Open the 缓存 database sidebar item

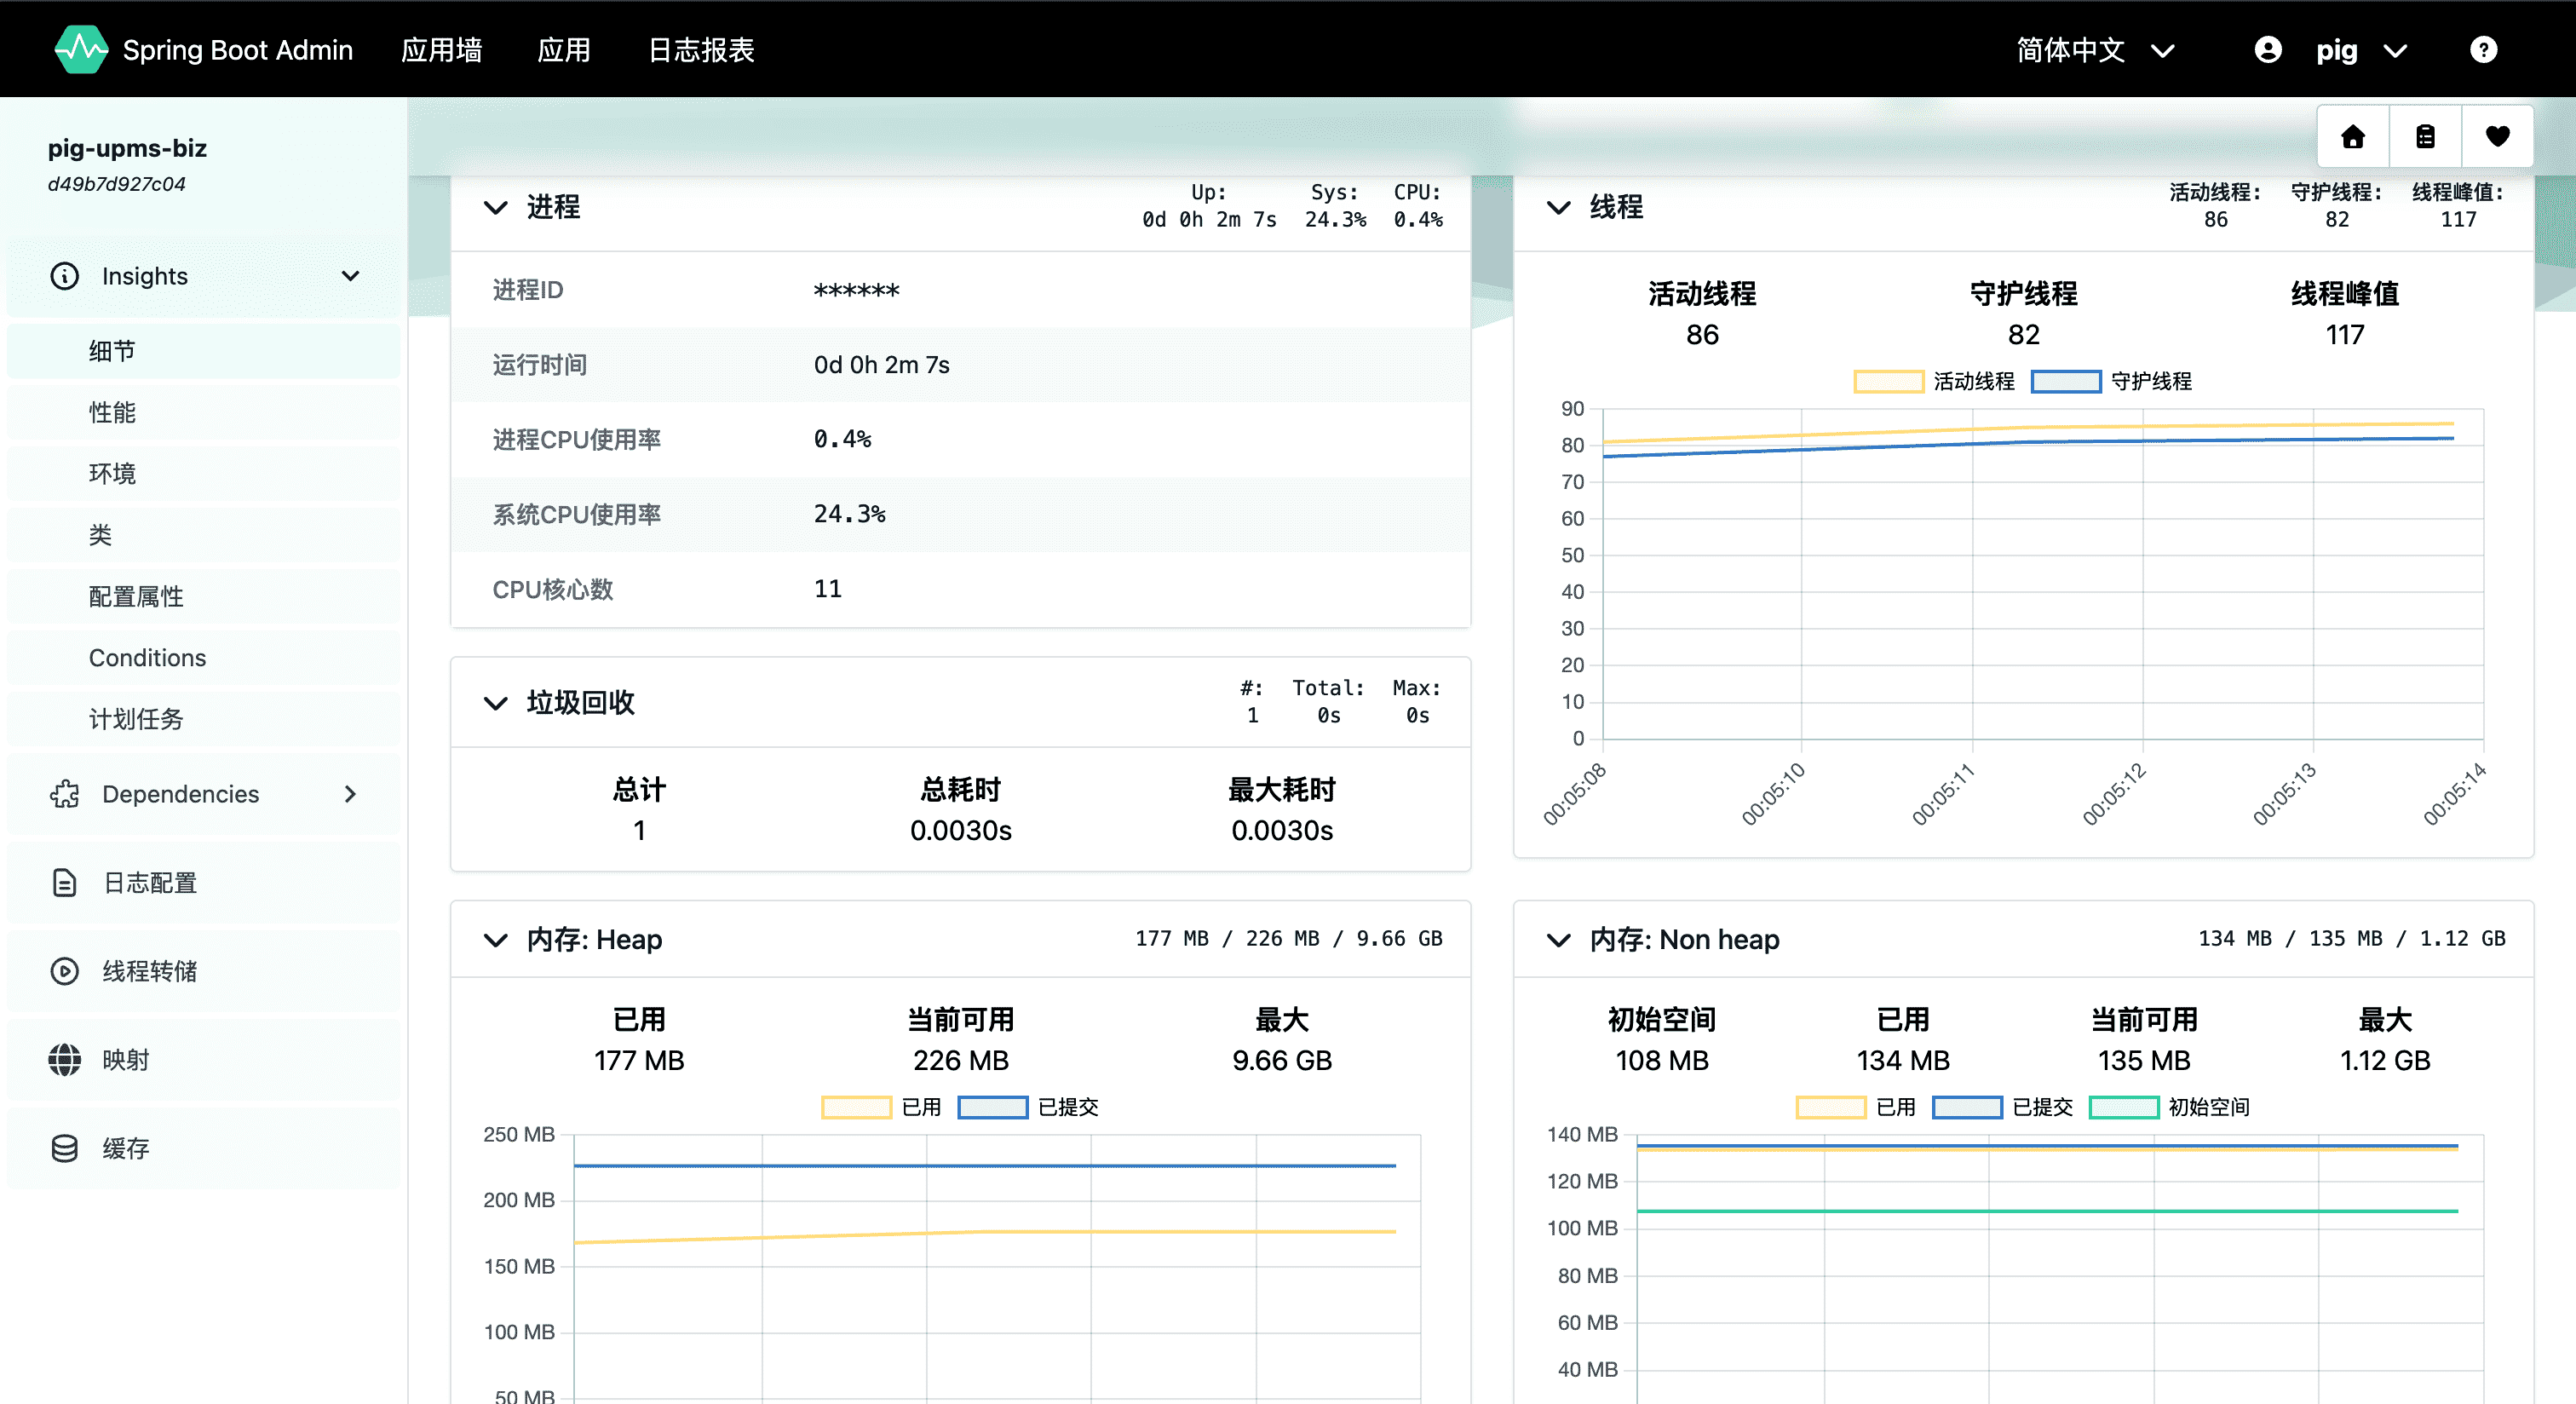point(125,1148)
